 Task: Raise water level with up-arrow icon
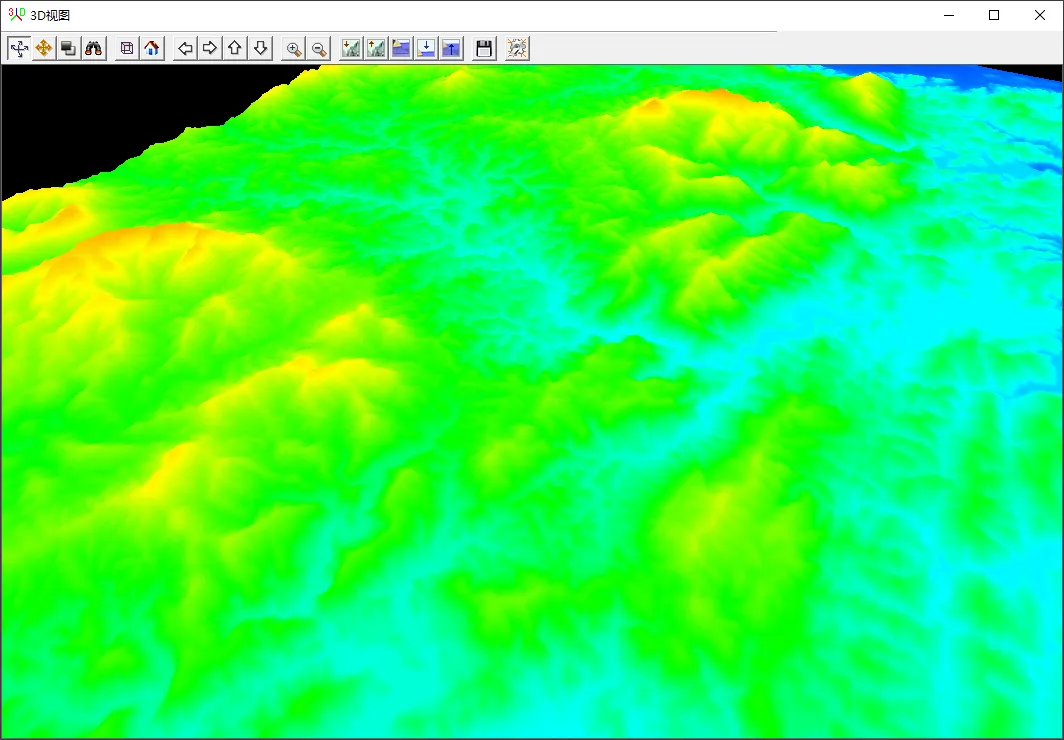pos(451,48)
